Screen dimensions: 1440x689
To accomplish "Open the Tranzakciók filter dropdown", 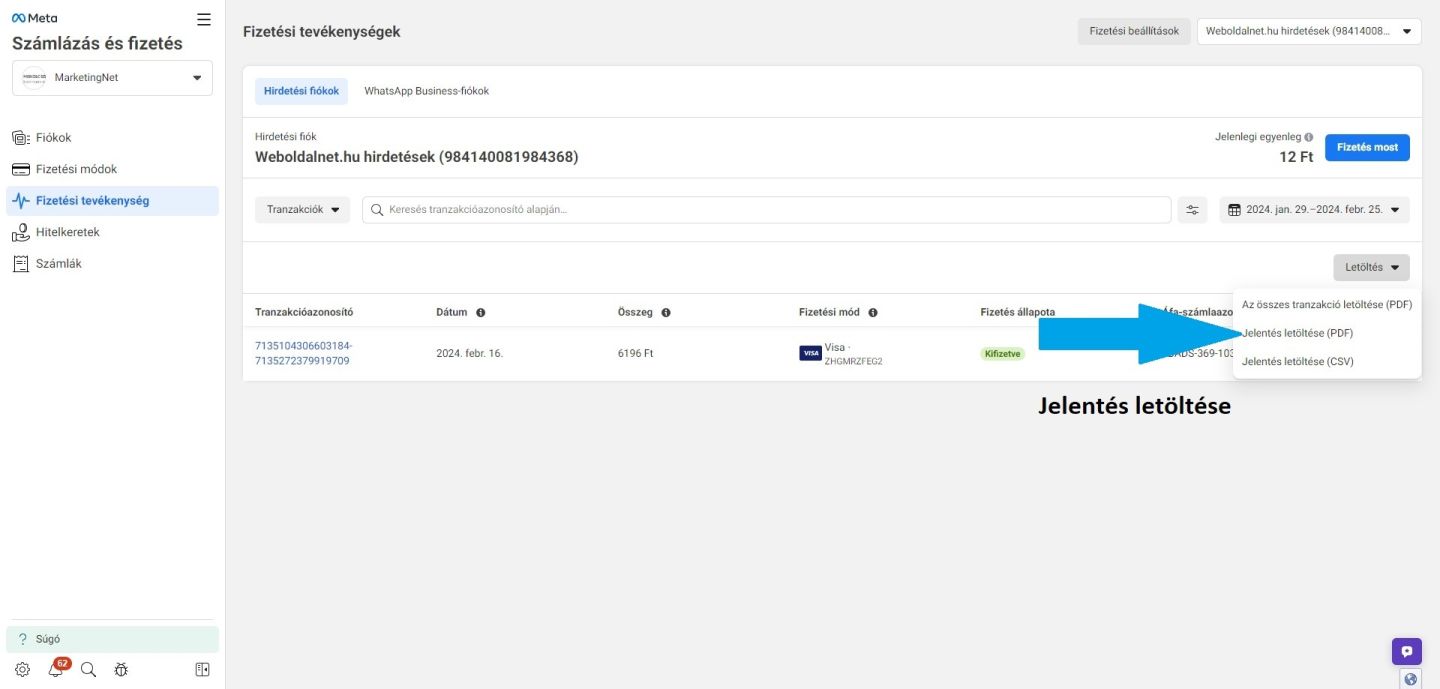I will (x=302, y=210).
